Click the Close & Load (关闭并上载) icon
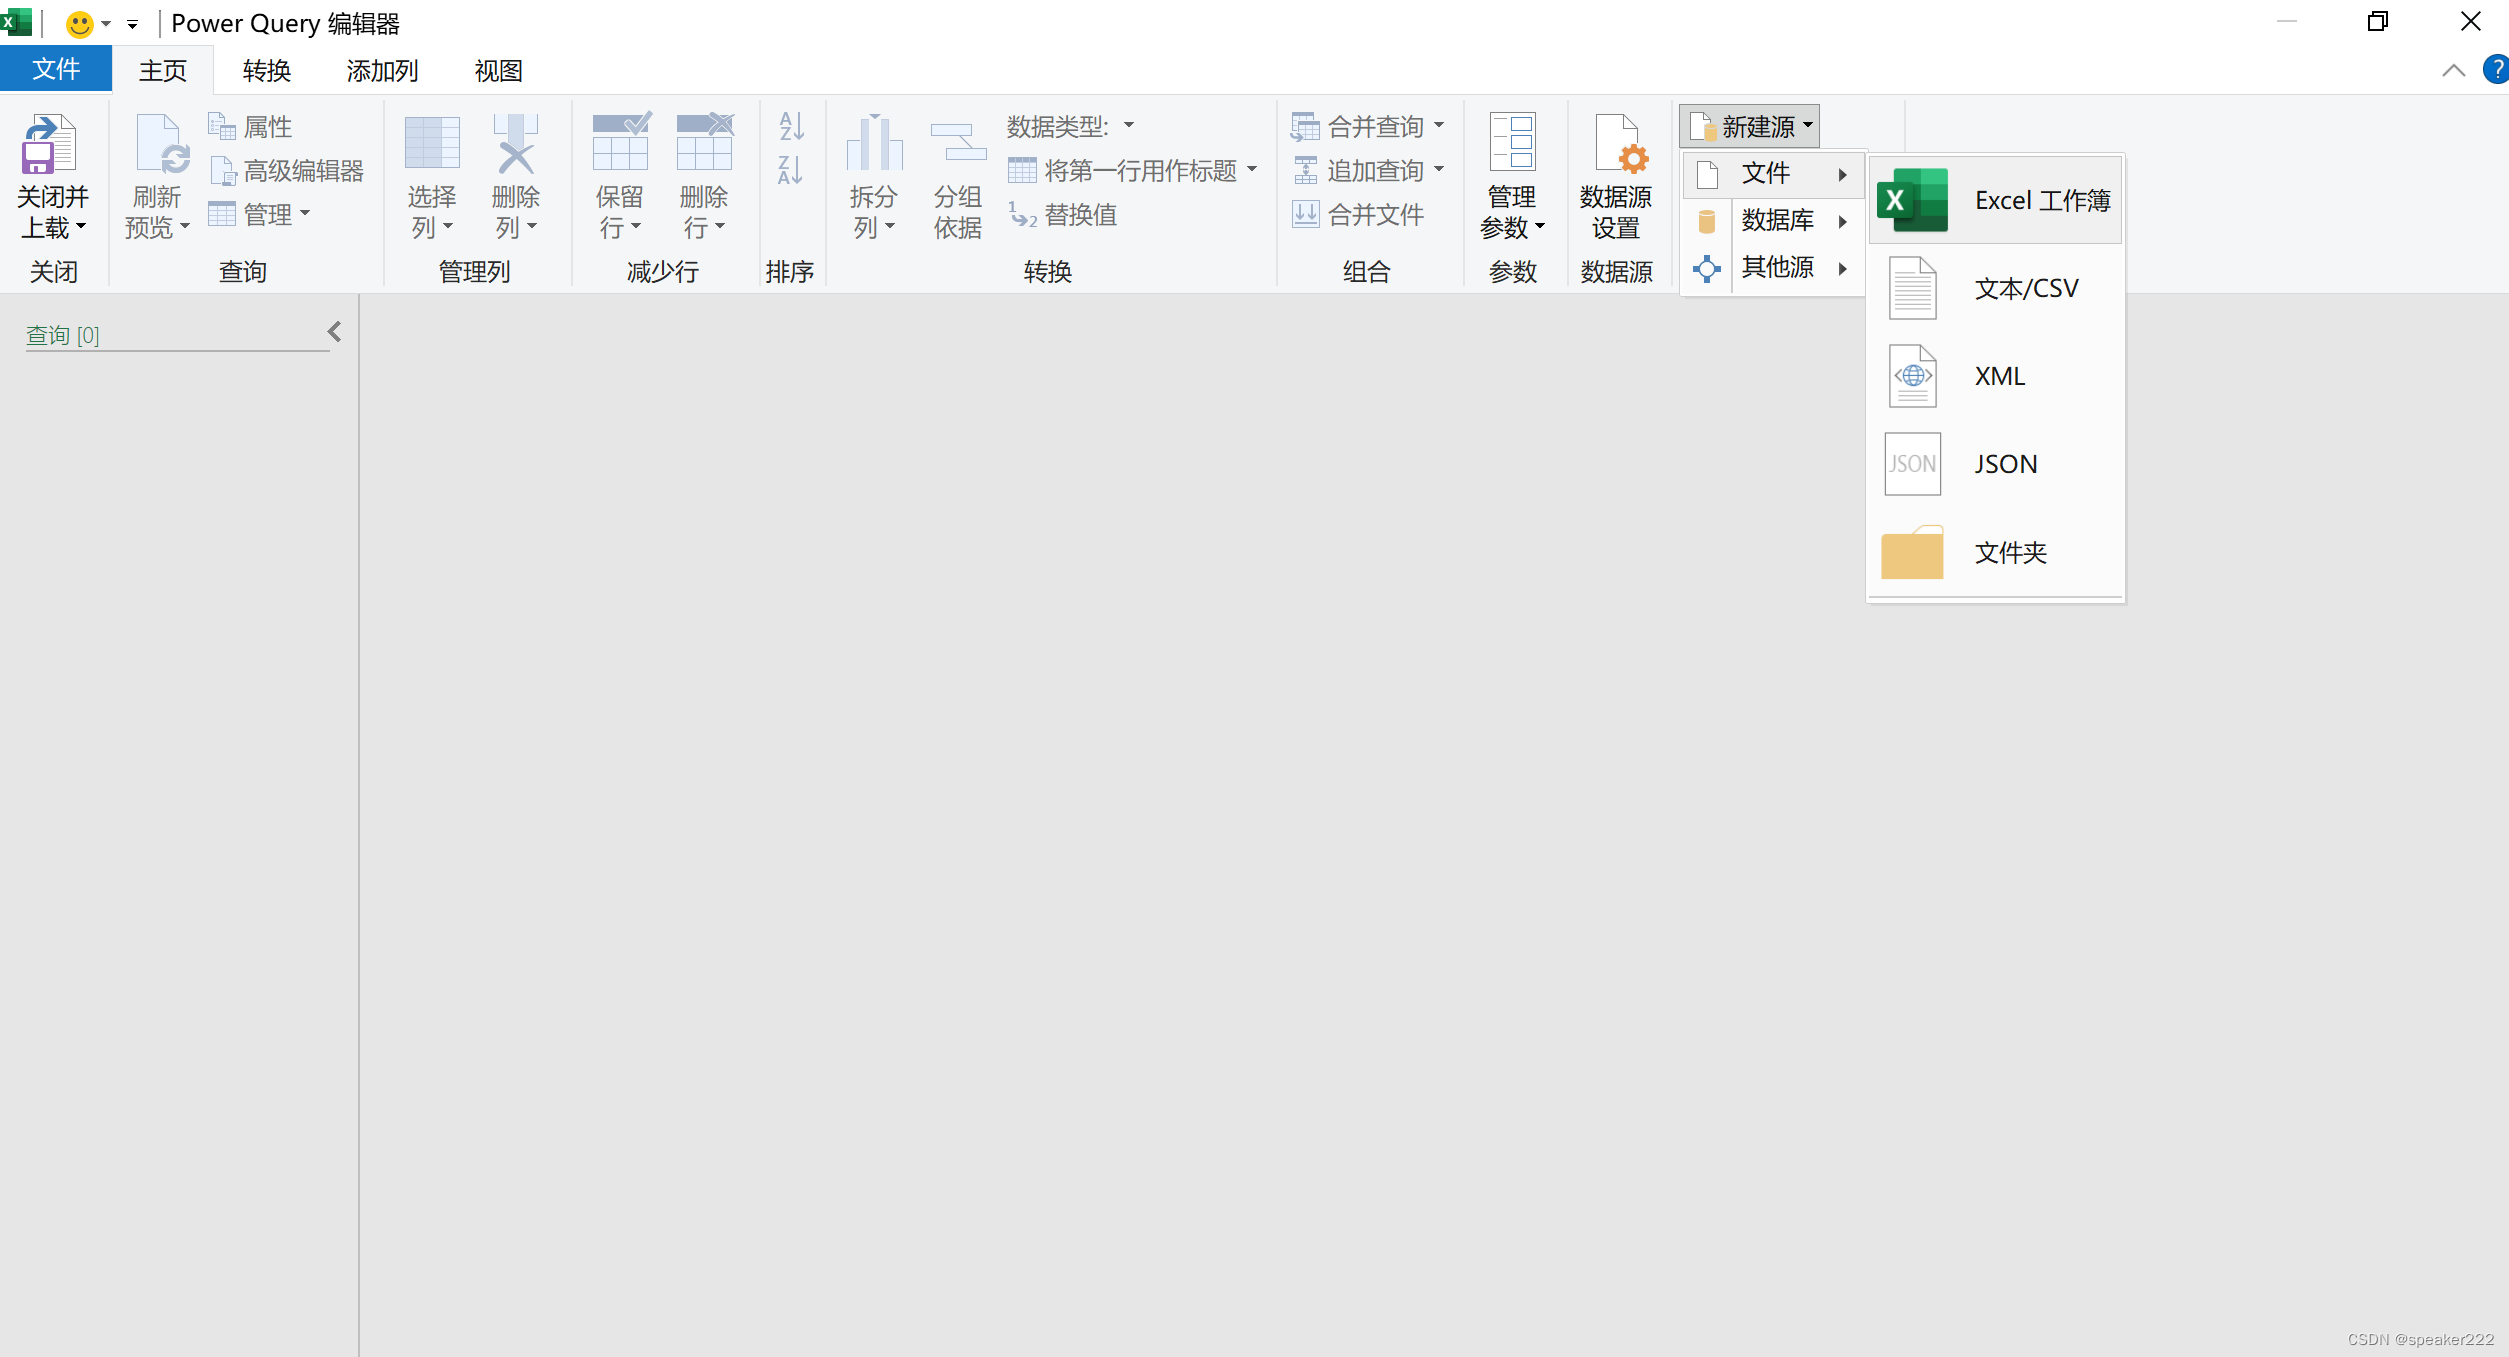Screen dimensions: 2509x1357 [x=49, y=146]
